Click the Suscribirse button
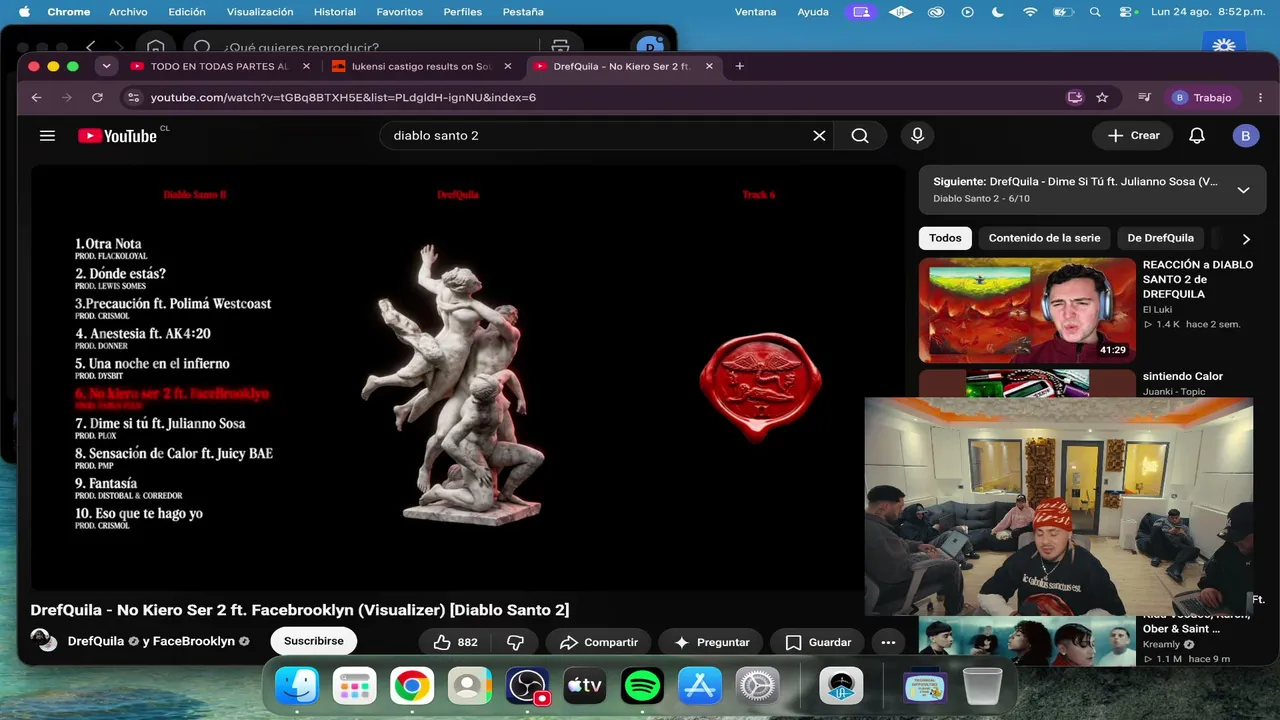The image size is (1280, 720). 314,641
